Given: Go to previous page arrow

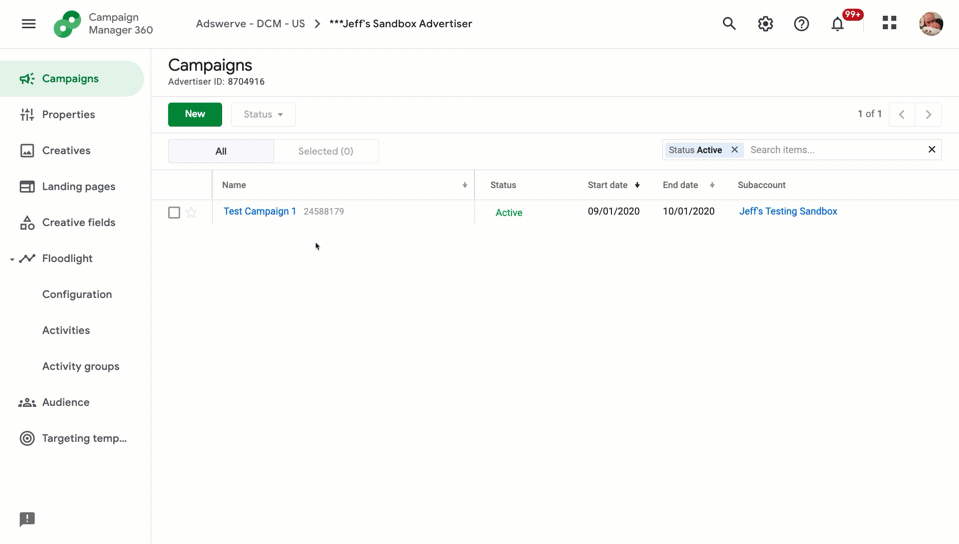Looking at the screenshot, I should click(x=902, y=114).
